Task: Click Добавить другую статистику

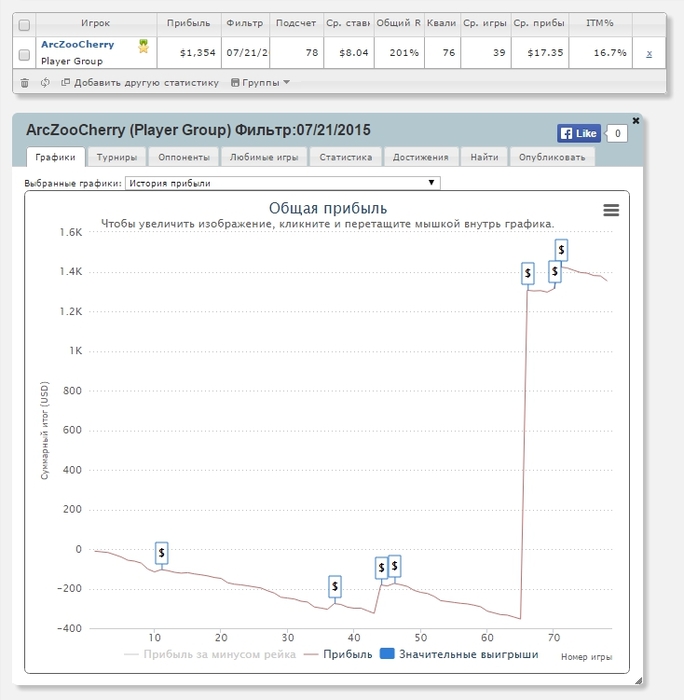Action: [x=140, y=83]
